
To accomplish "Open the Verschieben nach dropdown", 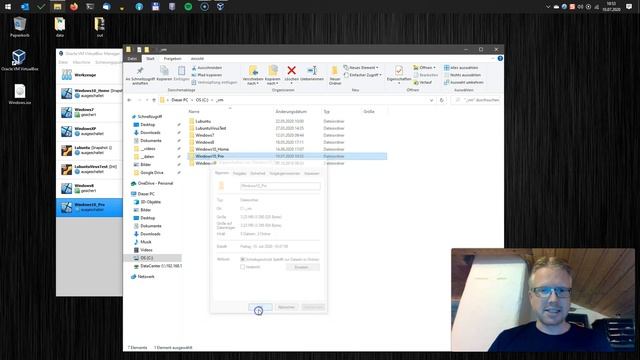I will [x=253, y=76].
